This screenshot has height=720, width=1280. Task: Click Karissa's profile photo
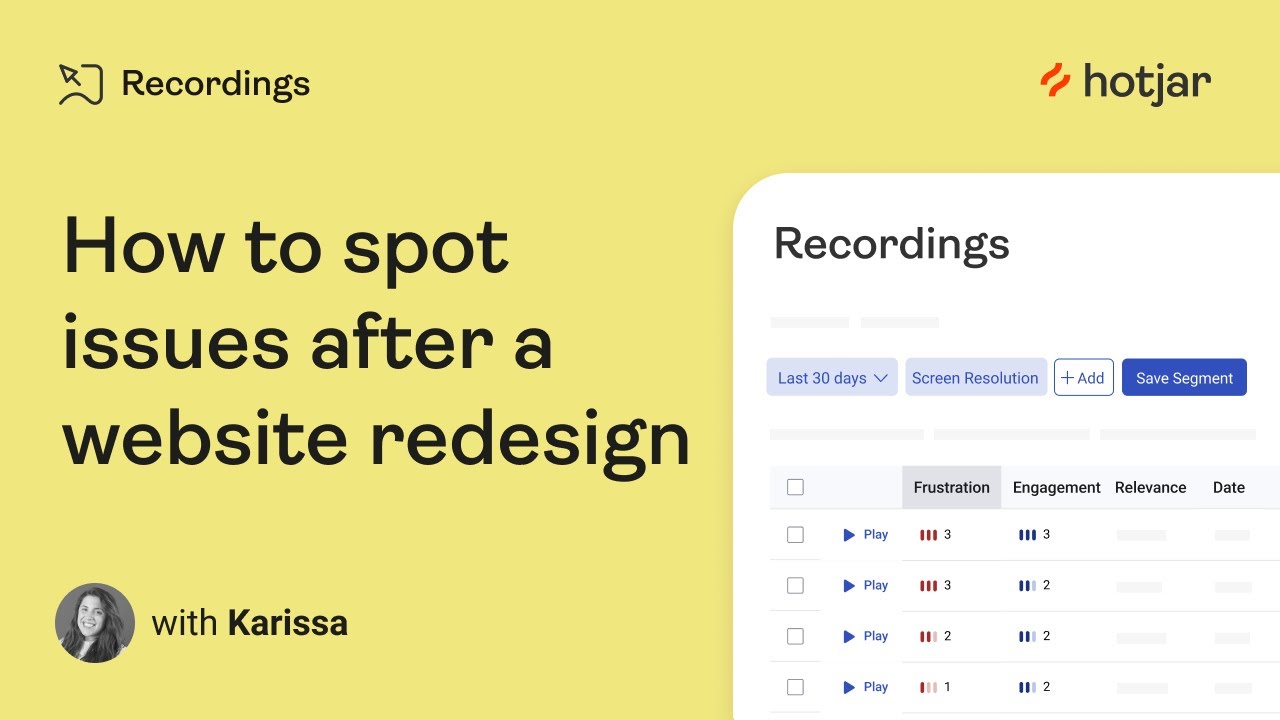tap(95, 623)
